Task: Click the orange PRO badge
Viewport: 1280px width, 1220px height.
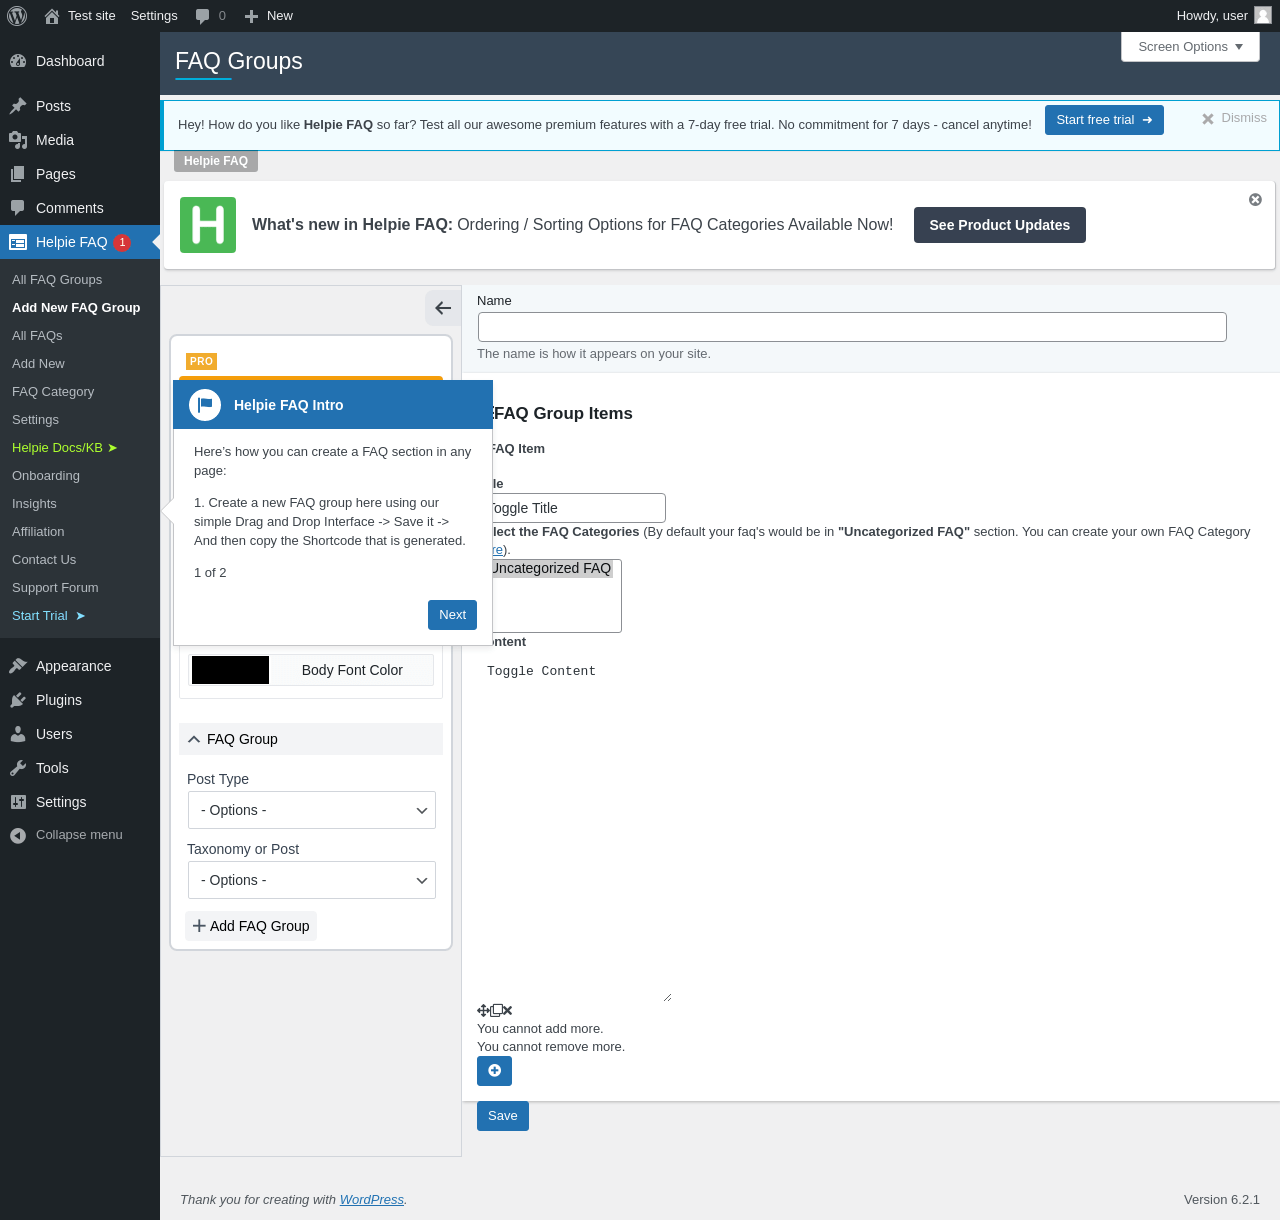Action: point(202,361)
